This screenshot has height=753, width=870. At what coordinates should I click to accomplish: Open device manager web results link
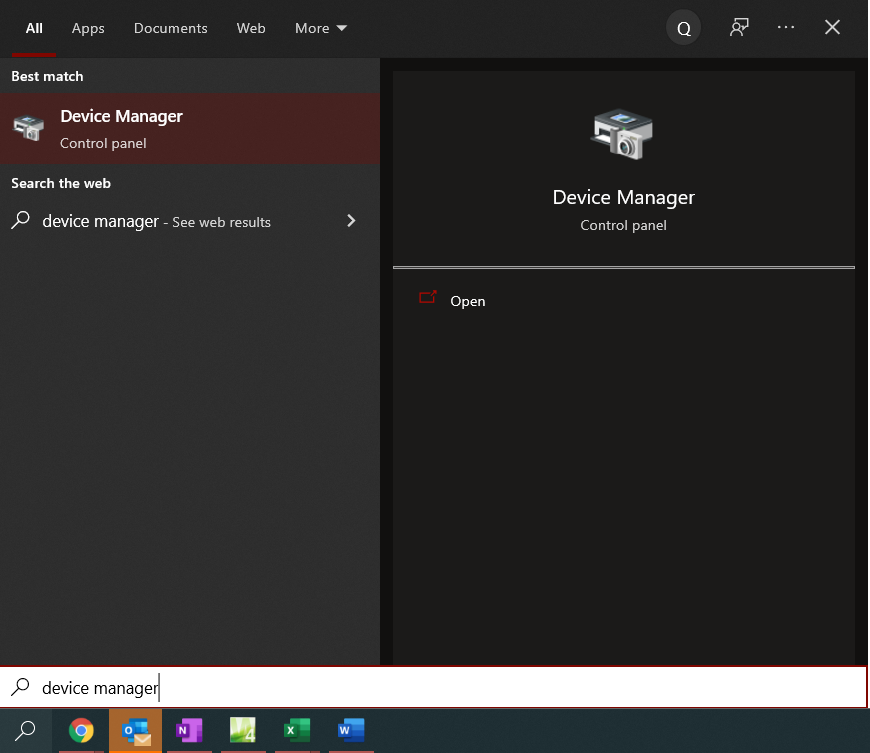(x=155, y=221)
